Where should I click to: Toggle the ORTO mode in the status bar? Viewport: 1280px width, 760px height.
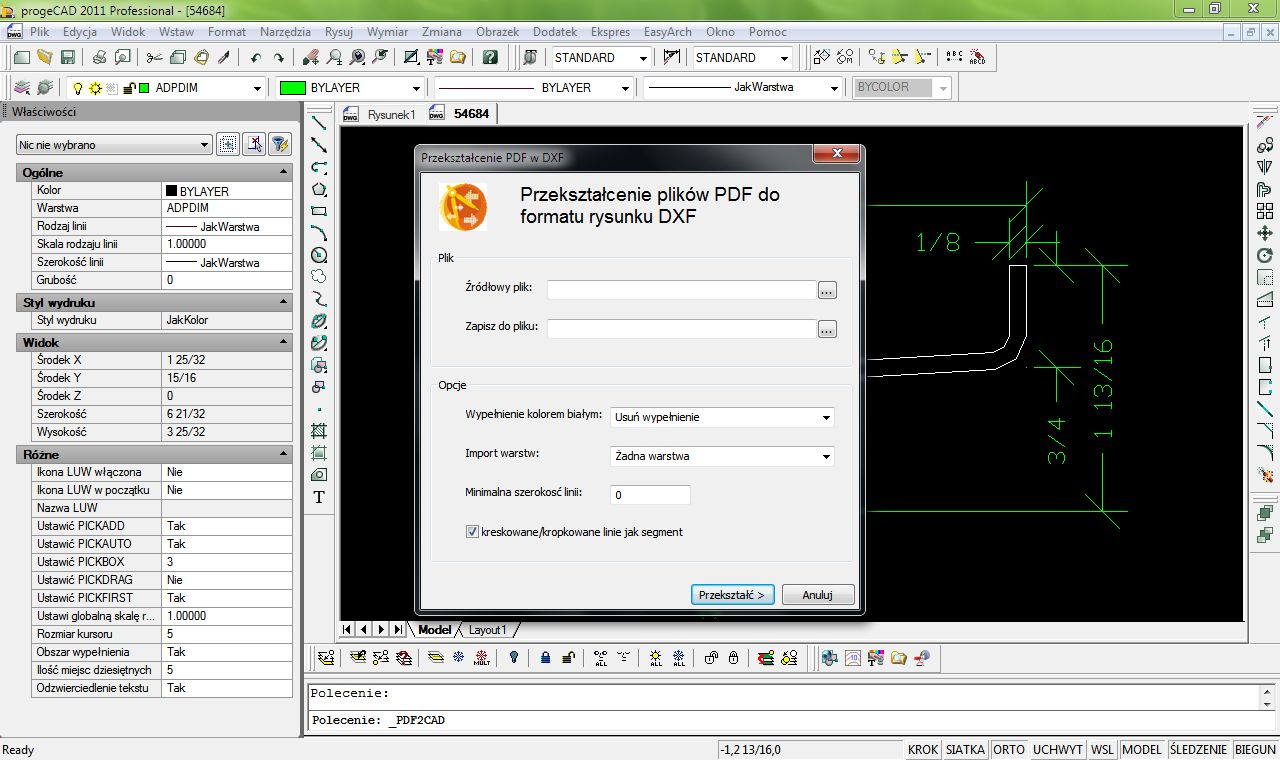[1009, 749]
